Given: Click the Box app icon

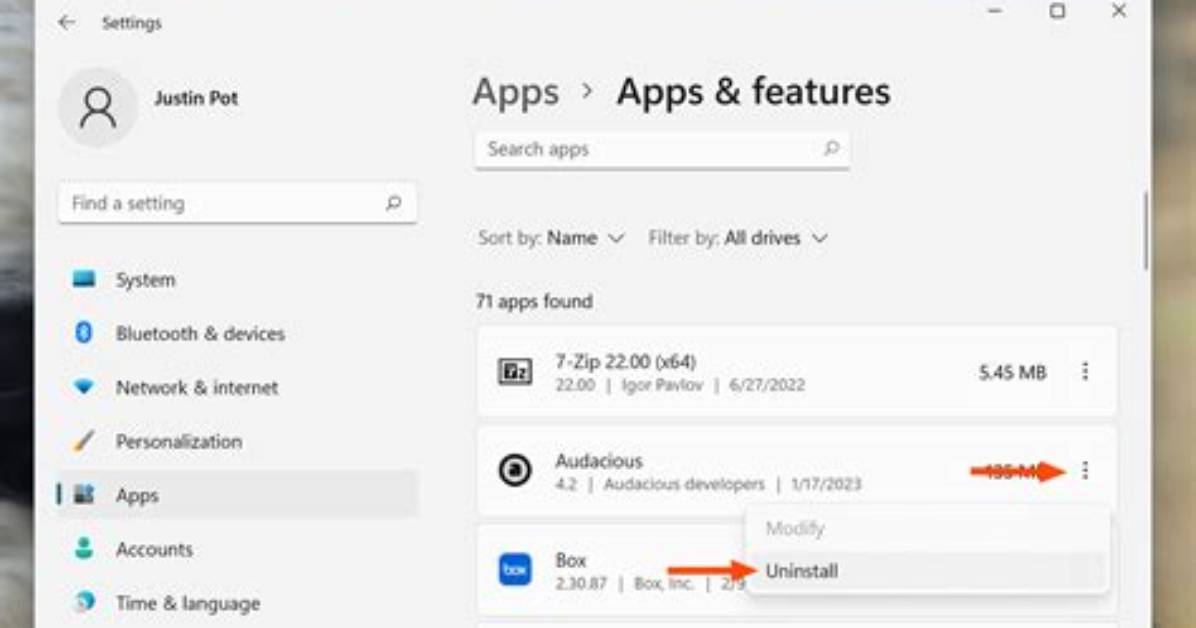Looking at the screenshot, I should 515,569.
